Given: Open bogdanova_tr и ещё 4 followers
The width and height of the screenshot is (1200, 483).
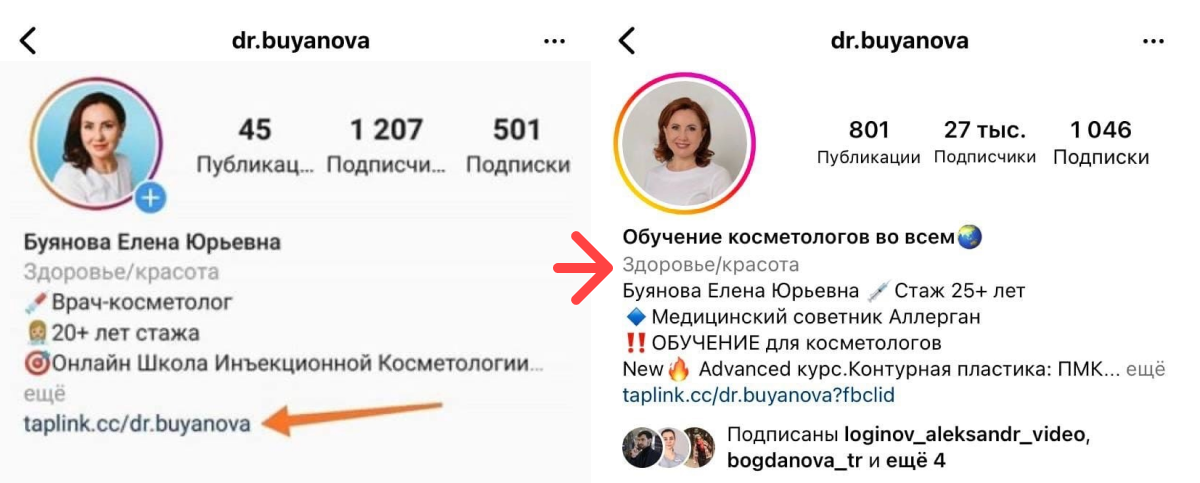Looking at the screenshot, I should pos(836,461).
